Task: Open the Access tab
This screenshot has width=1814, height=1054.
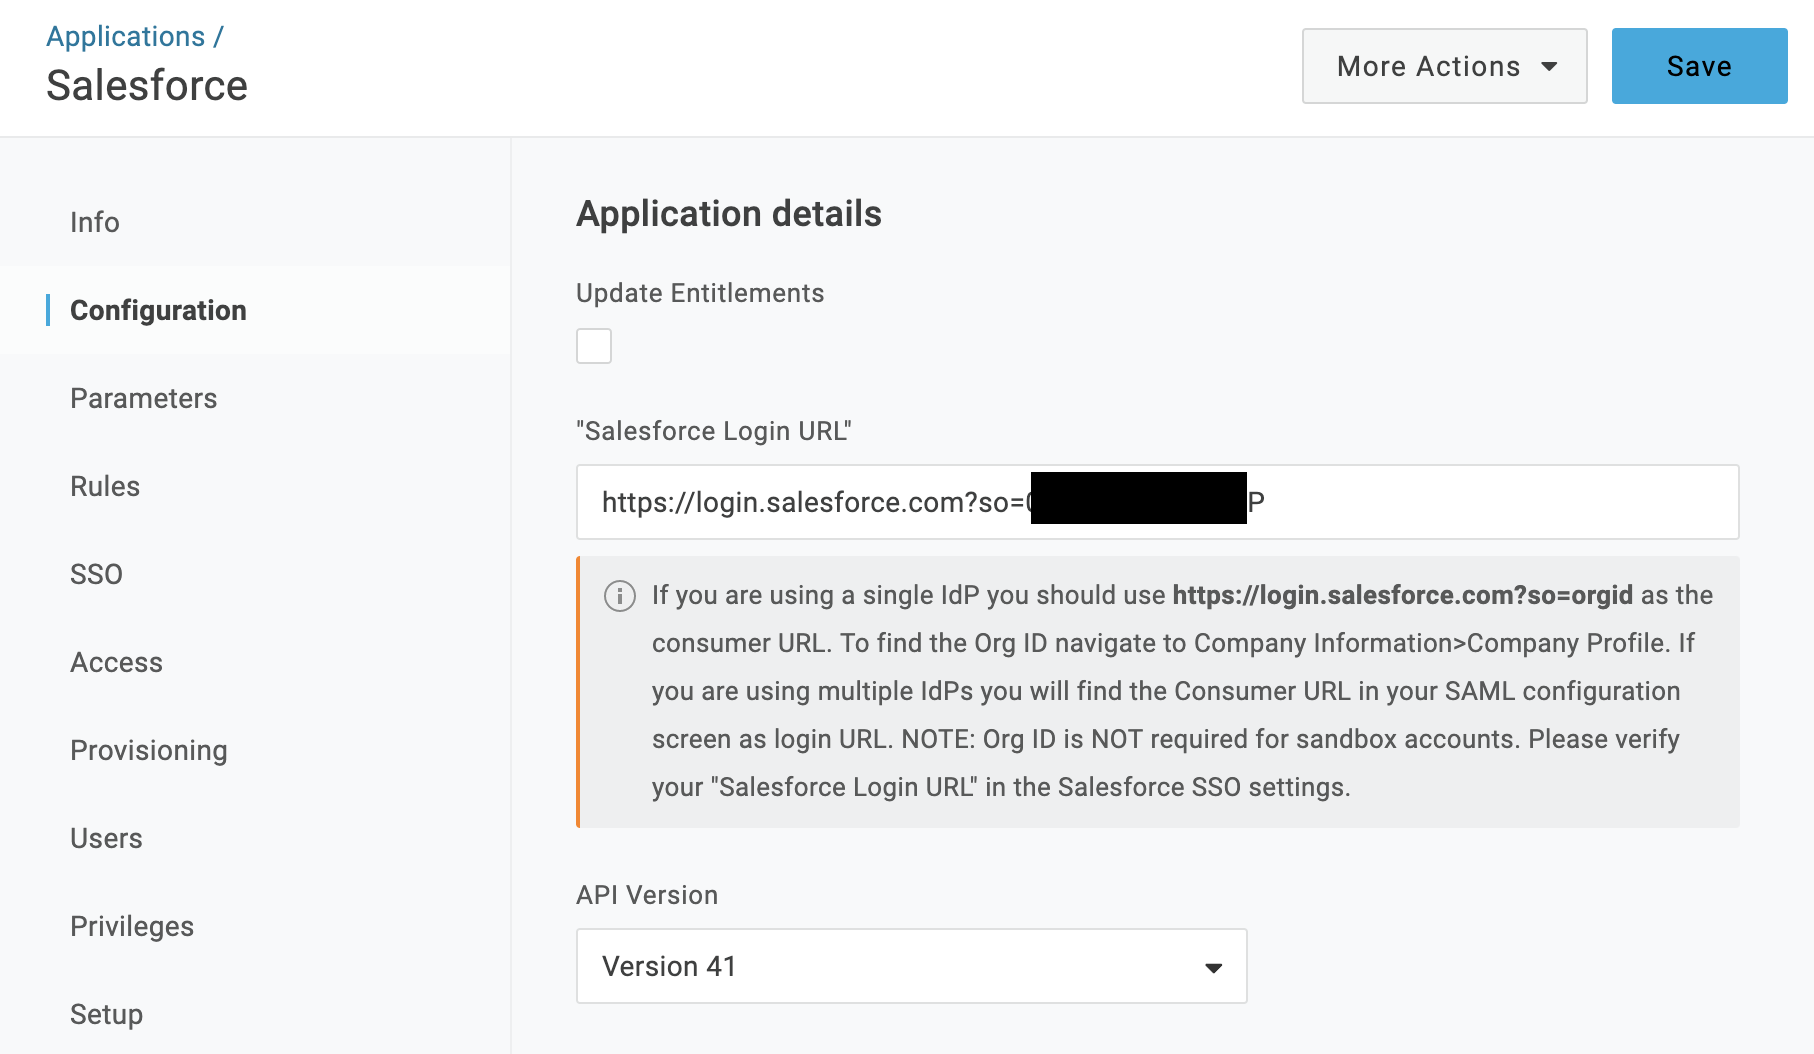Action: coord(116,662)
